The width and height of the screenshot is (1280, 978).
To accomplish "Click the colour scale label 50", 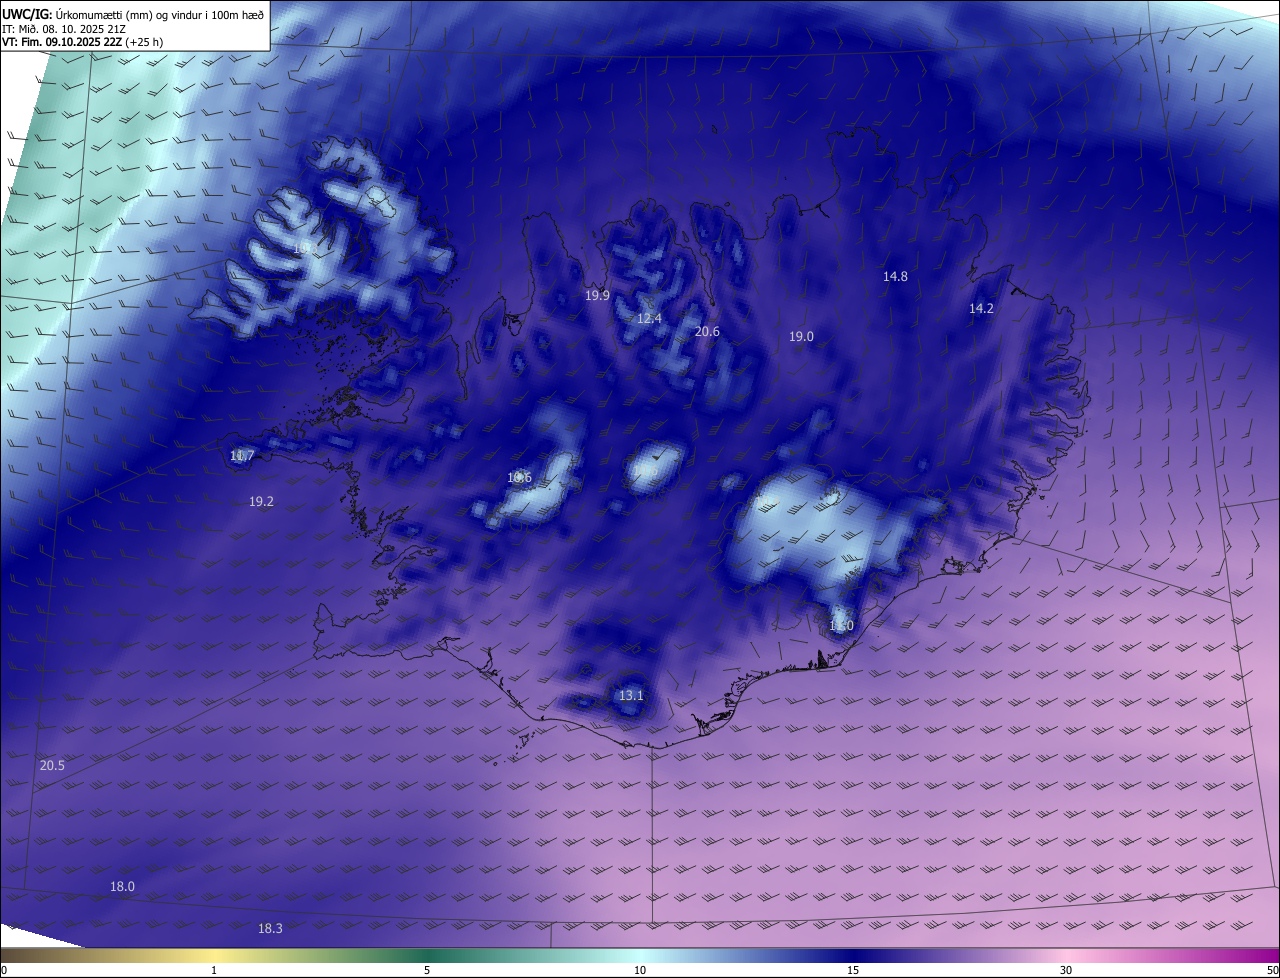I will pos(1272,970).
